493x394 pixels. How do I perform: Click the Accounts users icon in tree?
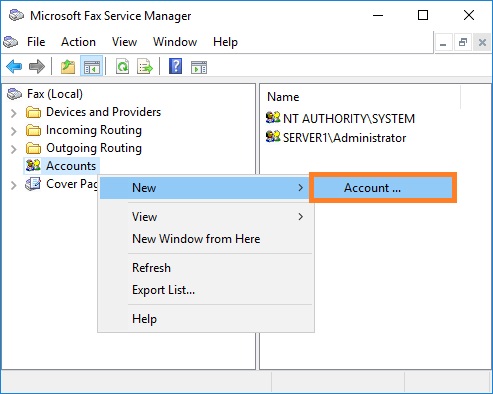pyautogui.click(x=33, y=165)
